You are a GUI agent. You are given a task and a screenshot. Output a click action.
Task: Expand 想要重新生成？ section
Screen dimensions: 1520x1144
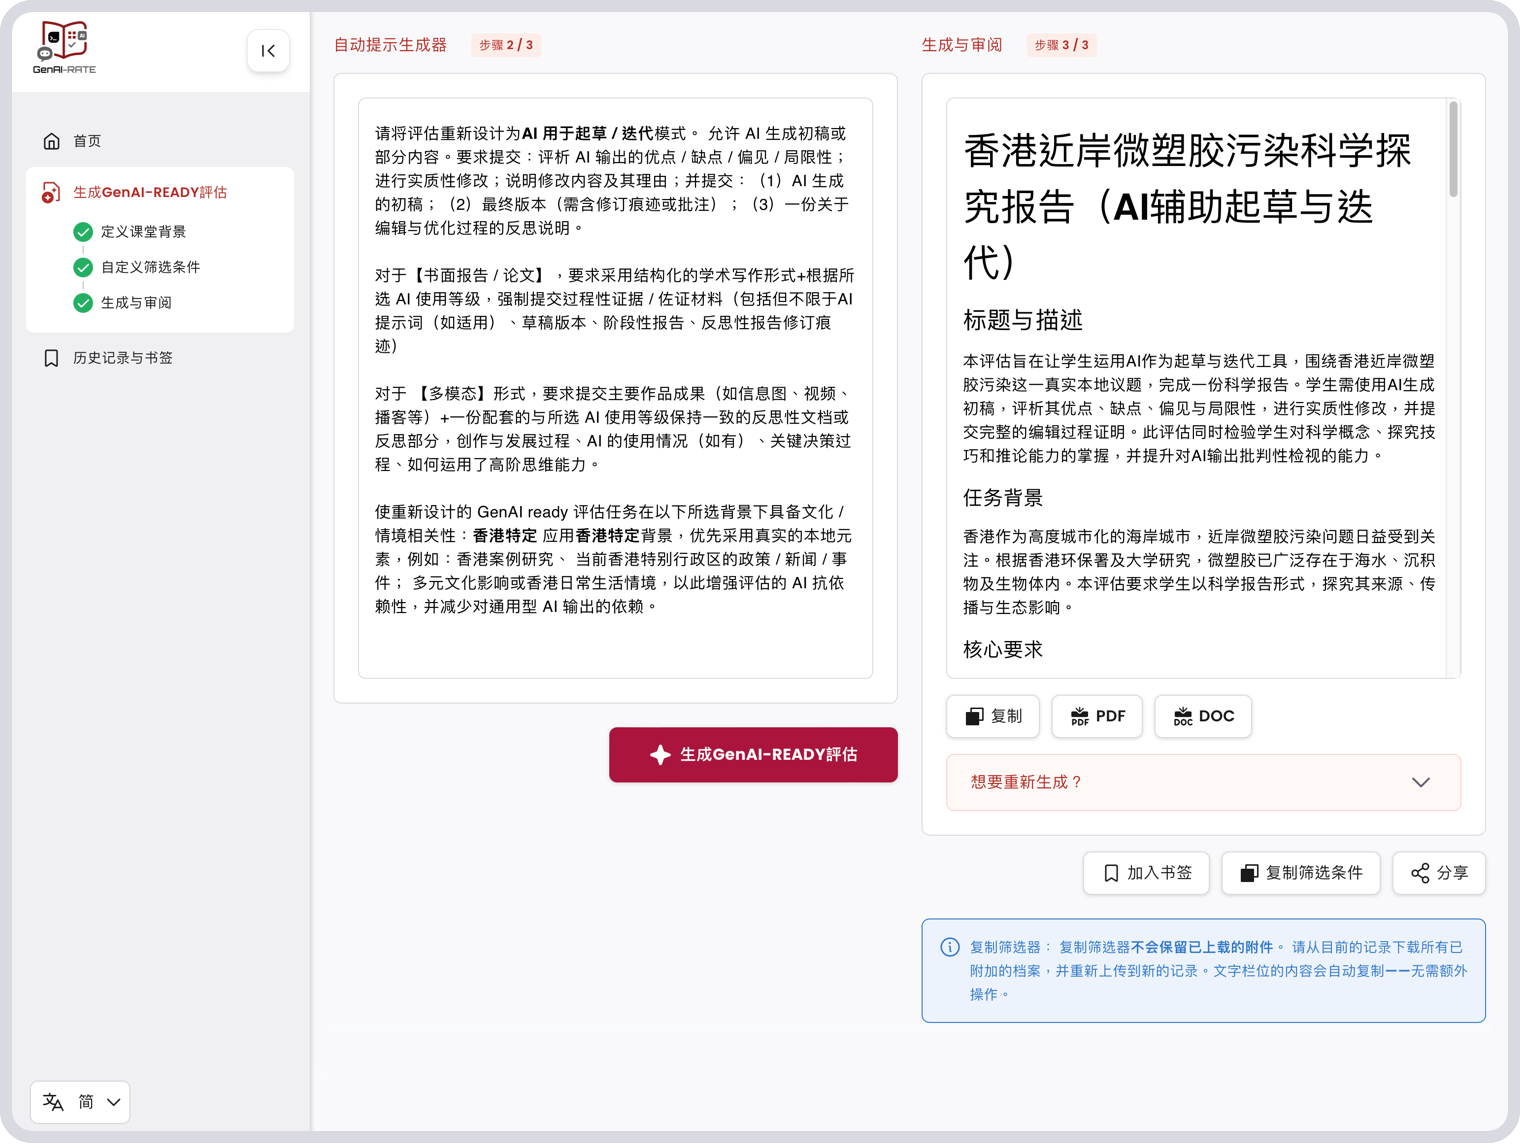(1203, 782)
